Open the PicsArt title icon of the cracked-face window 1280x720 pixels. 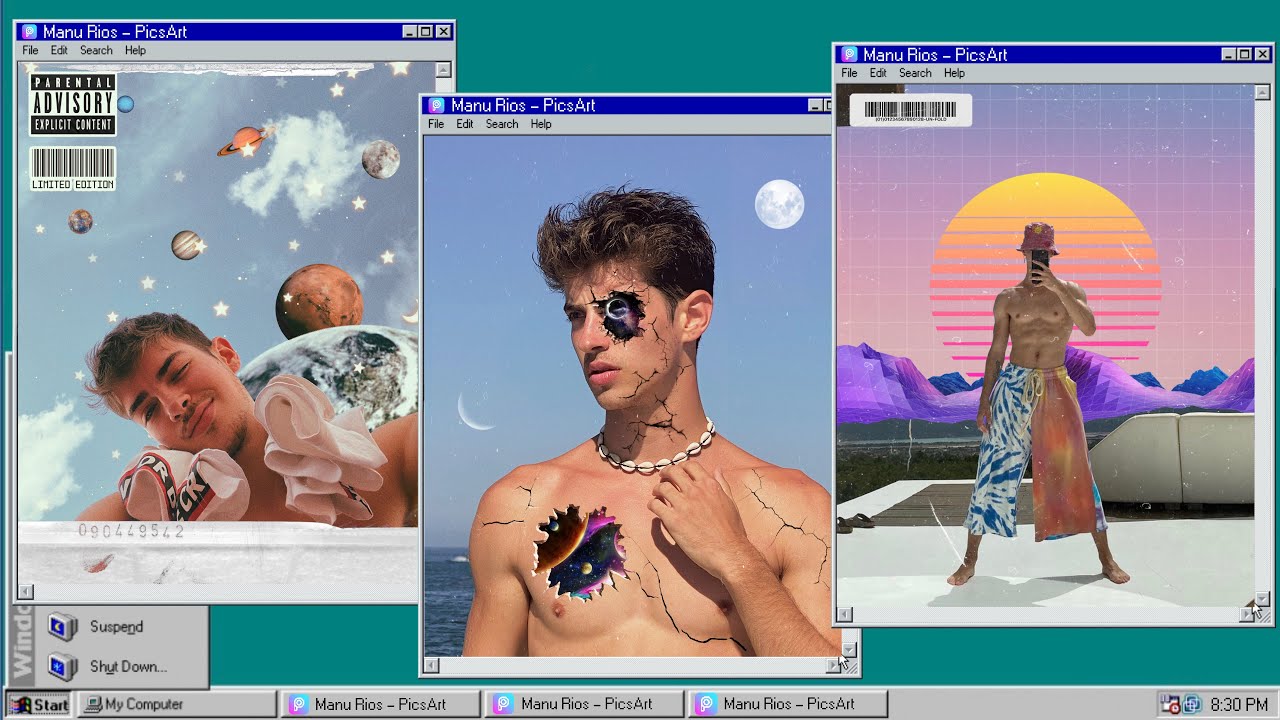[x=436, y=105]
